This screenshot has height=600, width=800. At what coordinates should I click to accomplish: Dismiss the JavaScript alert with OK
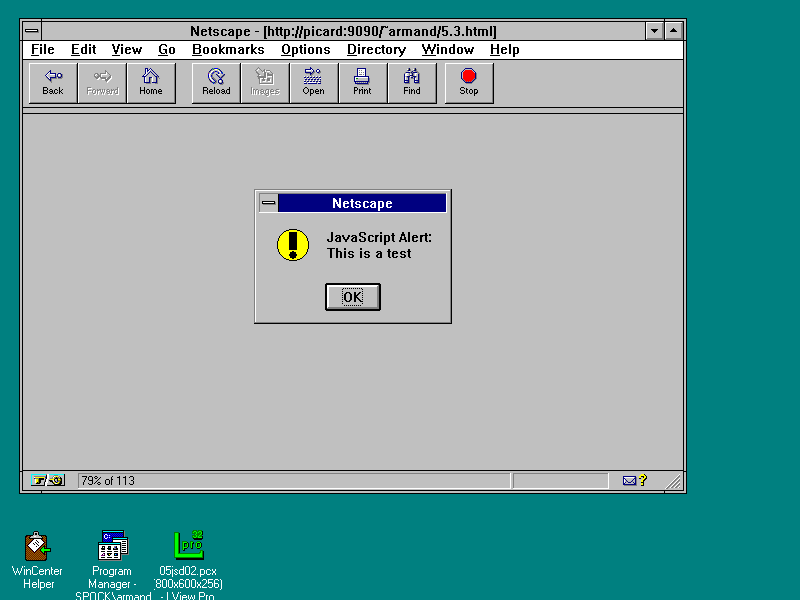click(353, 297)
